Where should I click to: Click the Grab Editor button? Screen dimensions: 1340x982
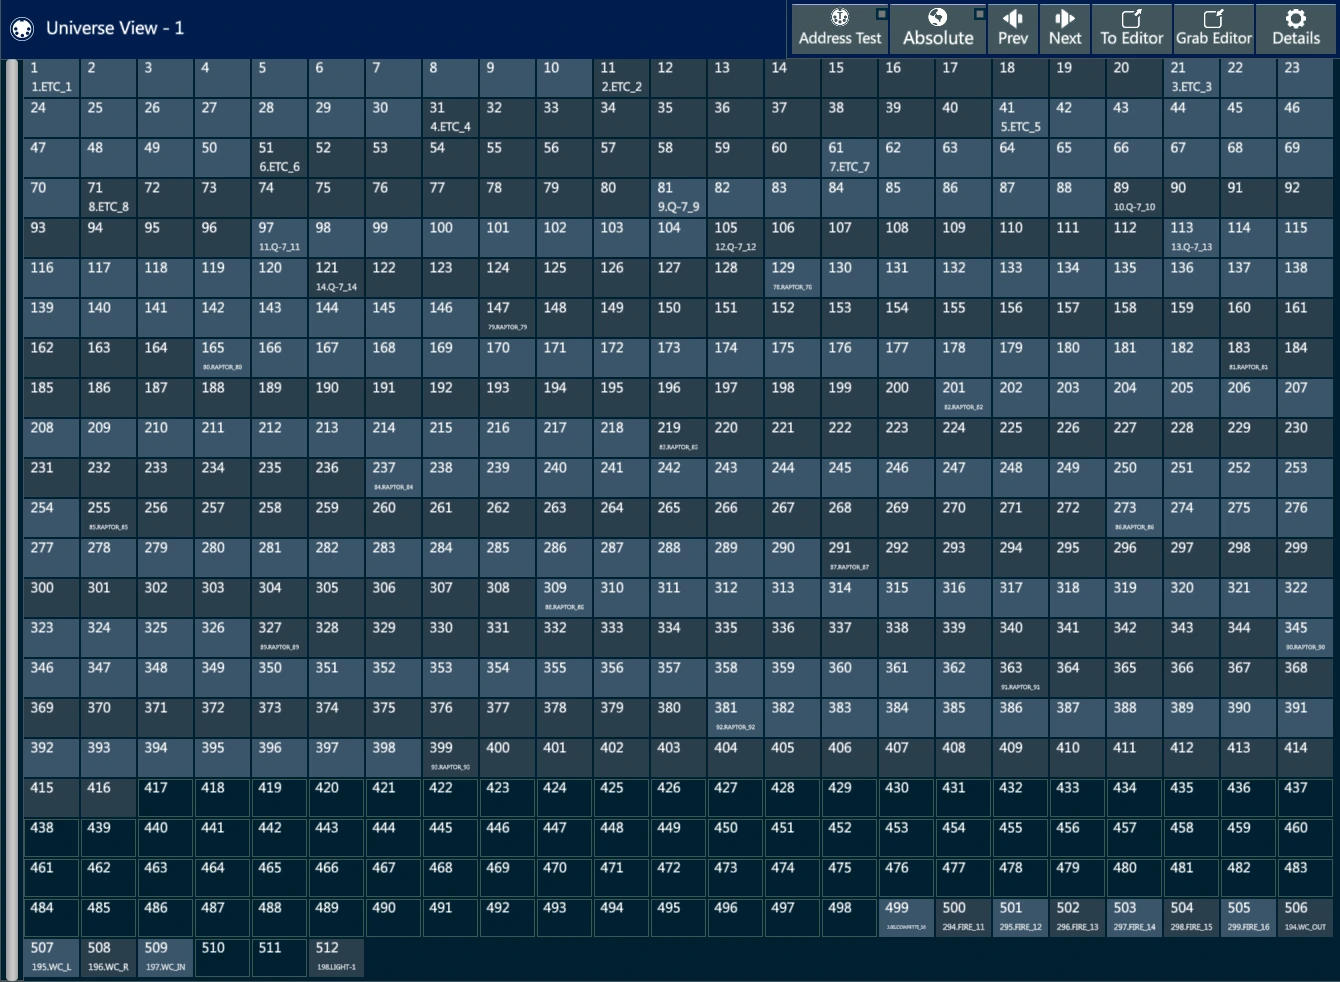1213,28
